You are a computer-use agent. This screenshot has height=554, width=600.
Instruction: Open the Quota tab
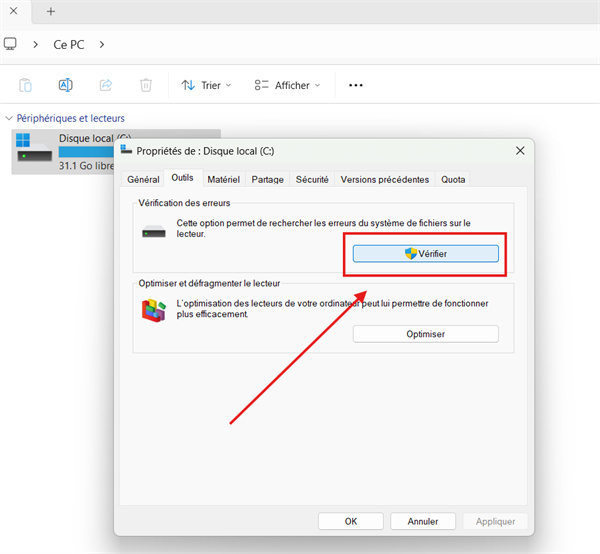pos(453,179)
